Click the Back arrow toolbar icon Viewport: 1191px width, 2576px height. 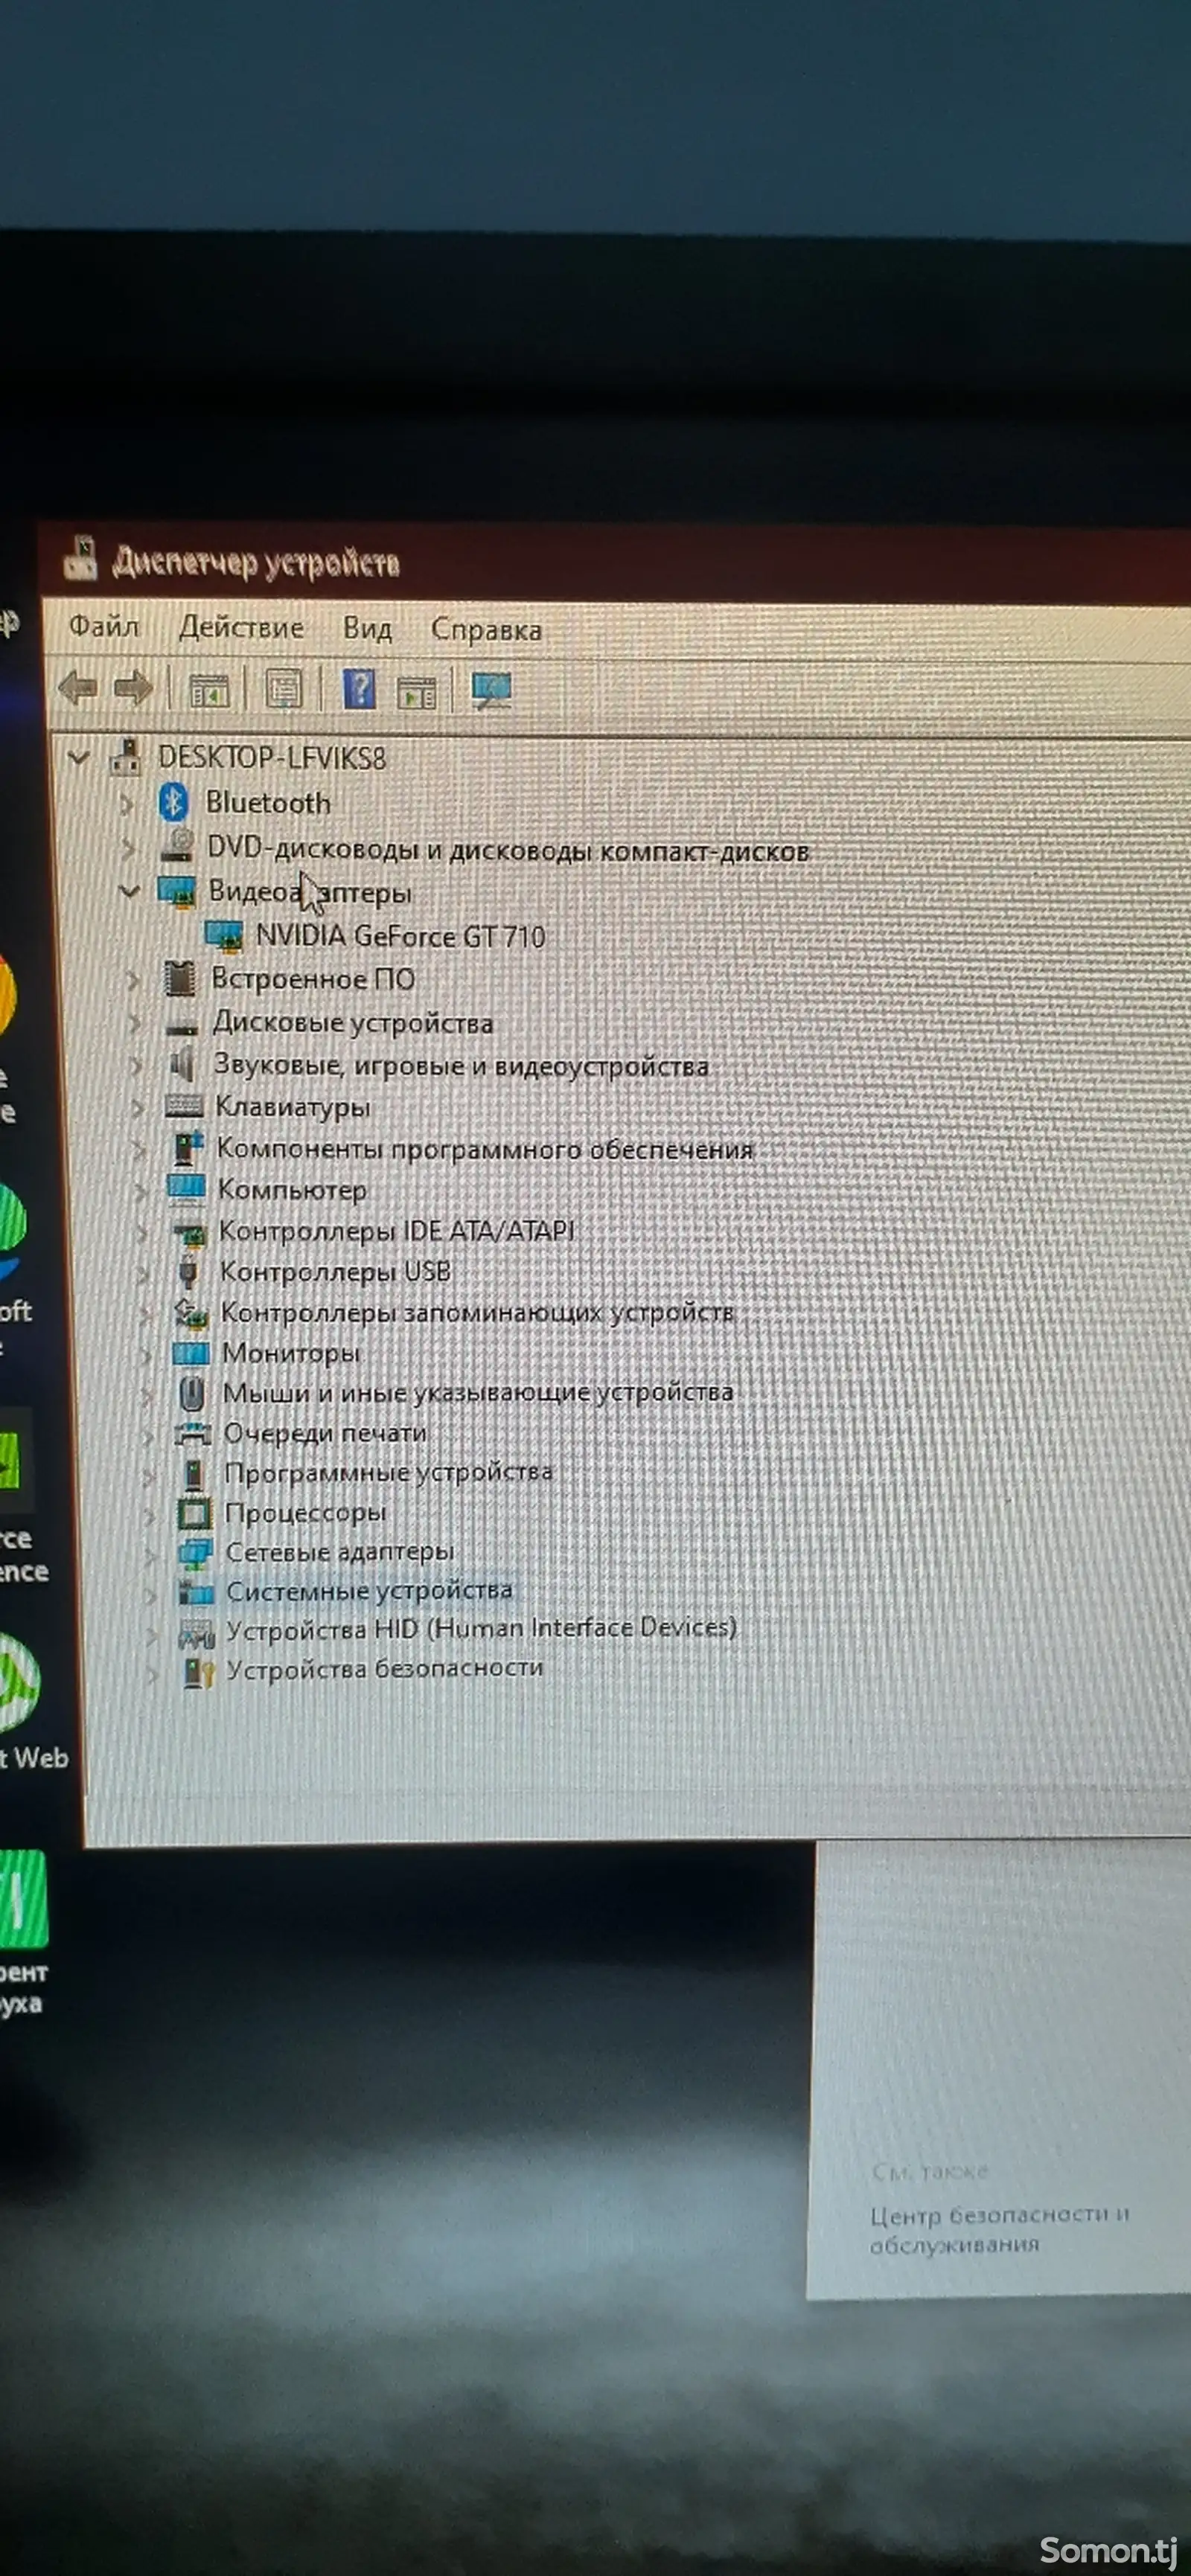pos(78,688)
